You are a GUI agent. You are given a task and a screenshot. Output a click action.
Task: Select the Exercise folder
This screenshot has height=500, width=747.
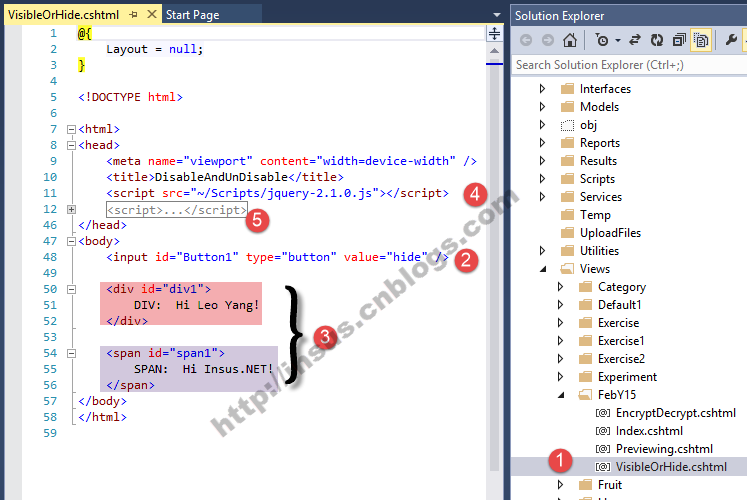pos(618,323)
